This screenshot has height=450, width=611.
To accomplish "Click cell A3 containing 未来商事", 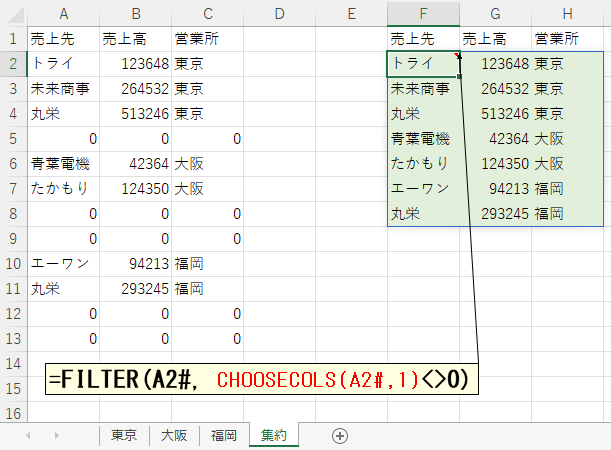I will point(64,89).
